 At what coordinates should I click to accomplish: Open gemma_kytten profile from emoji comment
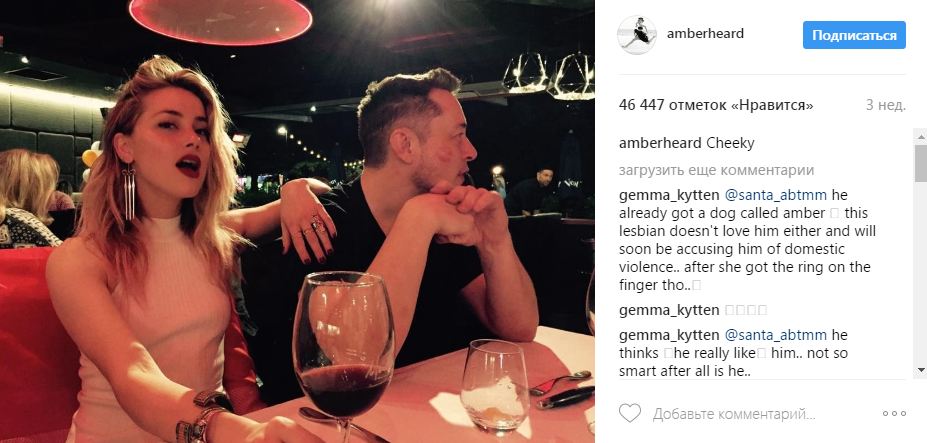(669, 310)
